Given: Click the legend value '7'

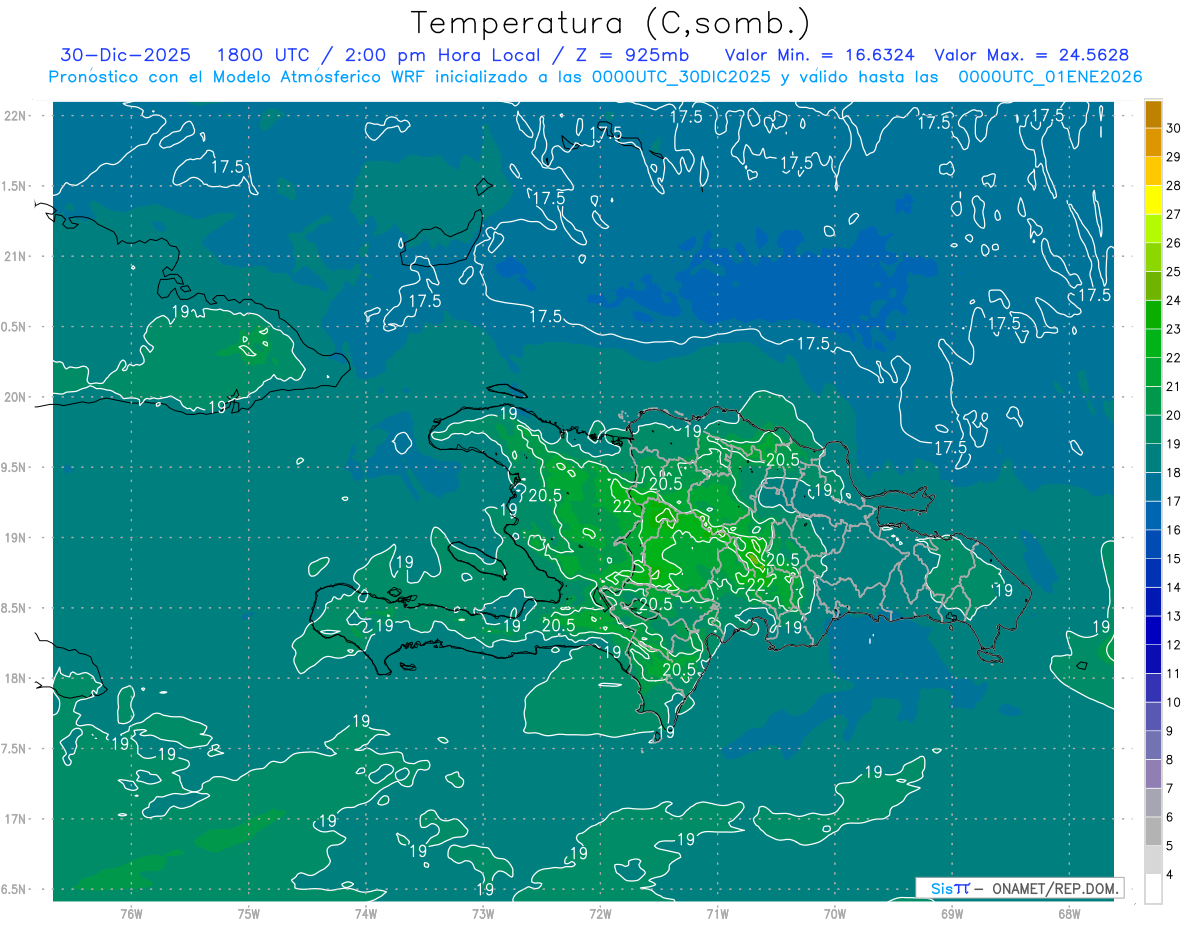Looking at the screenshot, I should (x=1171, y=788).
